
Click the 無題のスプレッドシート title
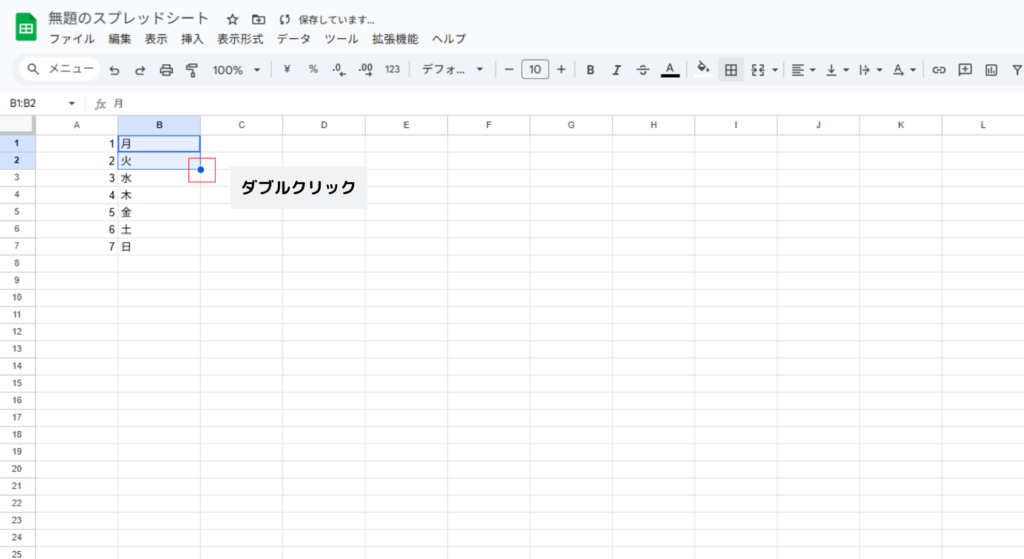pyautogui.click(x=128, y=18)
